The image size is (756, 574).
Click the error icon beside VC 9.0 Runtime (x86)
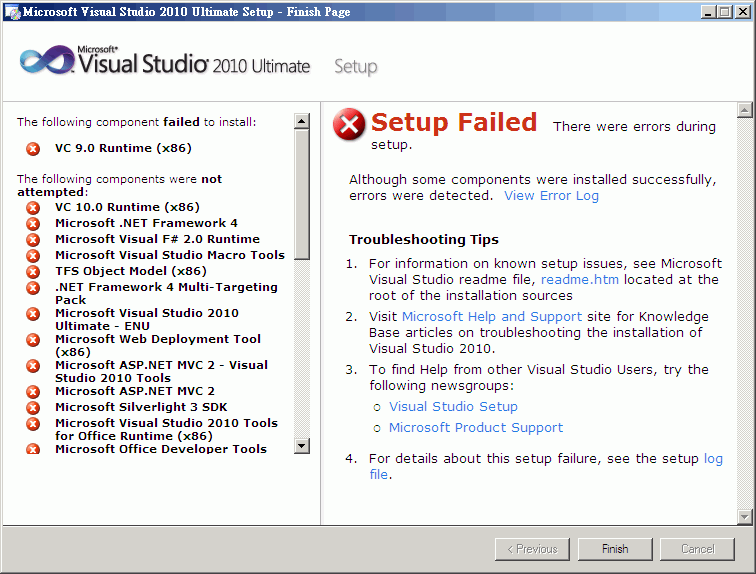[x=33, y=149]
